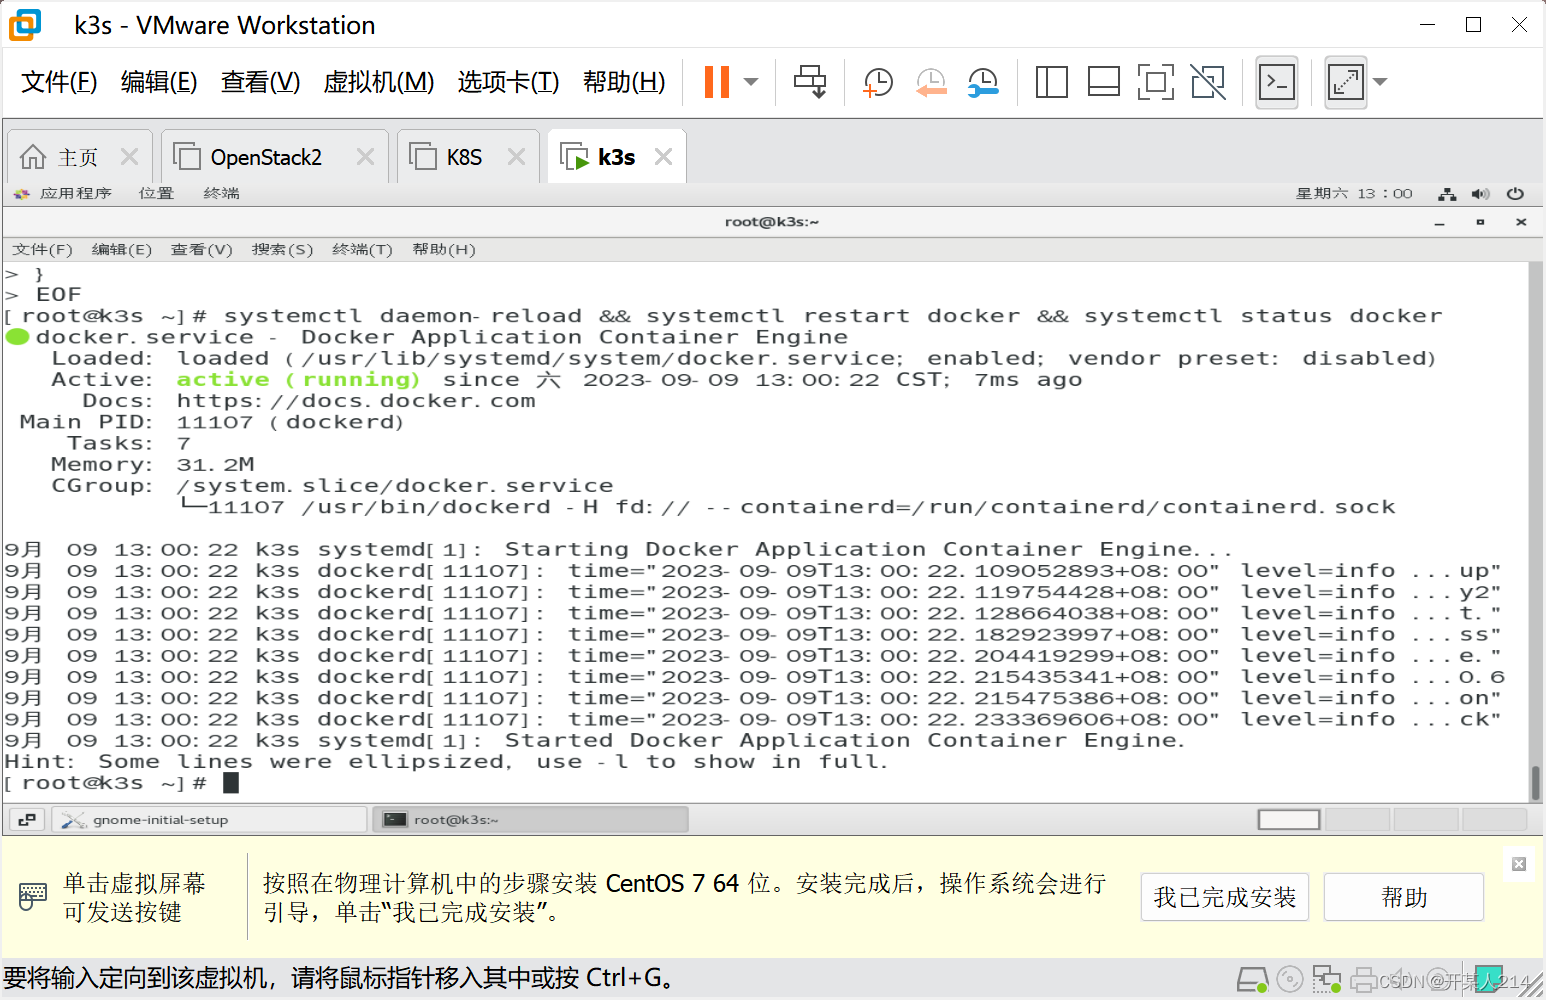Toggle the thumbnail bar view
The image size is (1546, 1000).
(1104, 81)
